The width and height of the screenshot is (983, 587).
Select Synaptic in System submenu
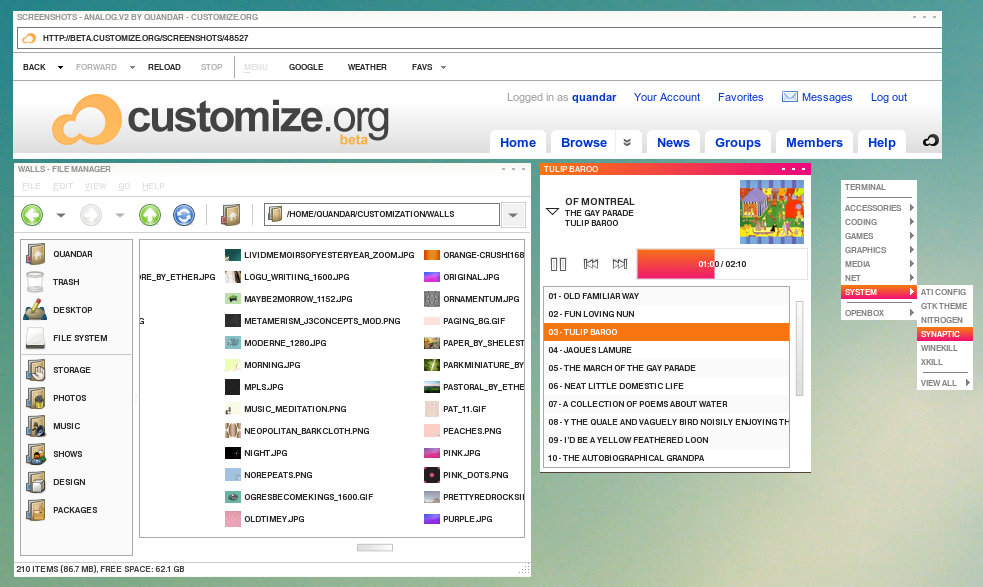[945, 334]
